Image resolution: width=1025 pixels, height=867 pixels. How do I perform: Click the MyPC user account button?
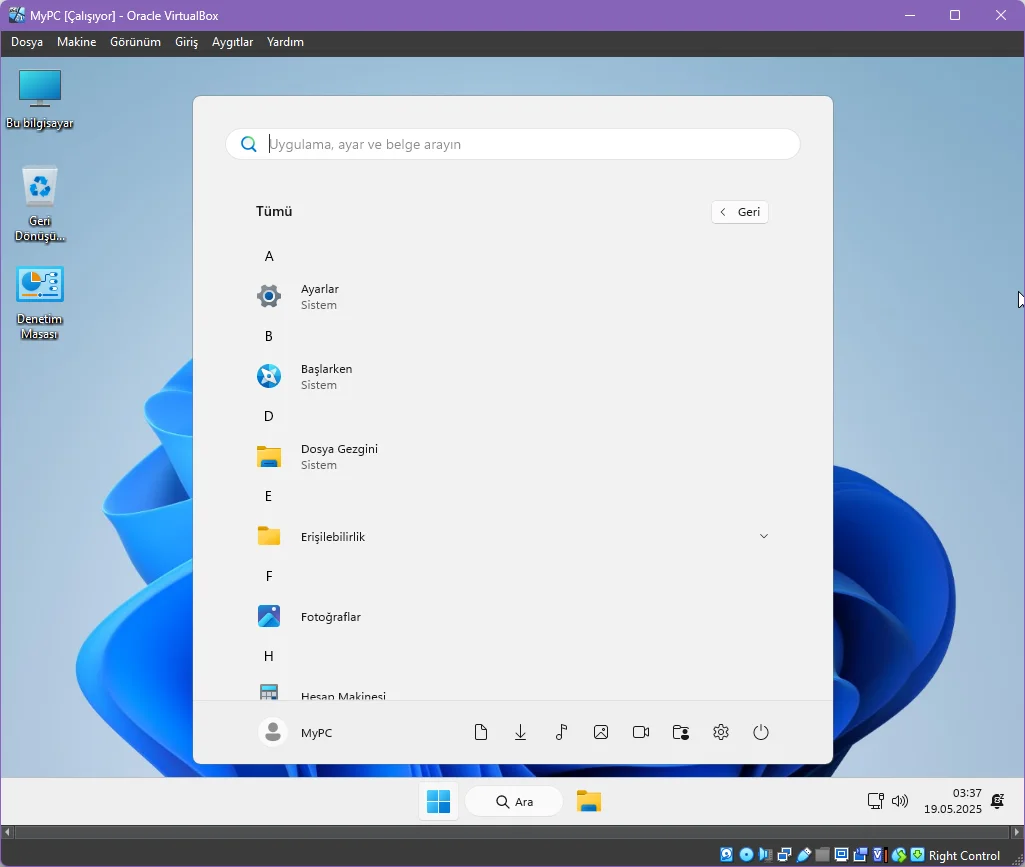point(295,732)
